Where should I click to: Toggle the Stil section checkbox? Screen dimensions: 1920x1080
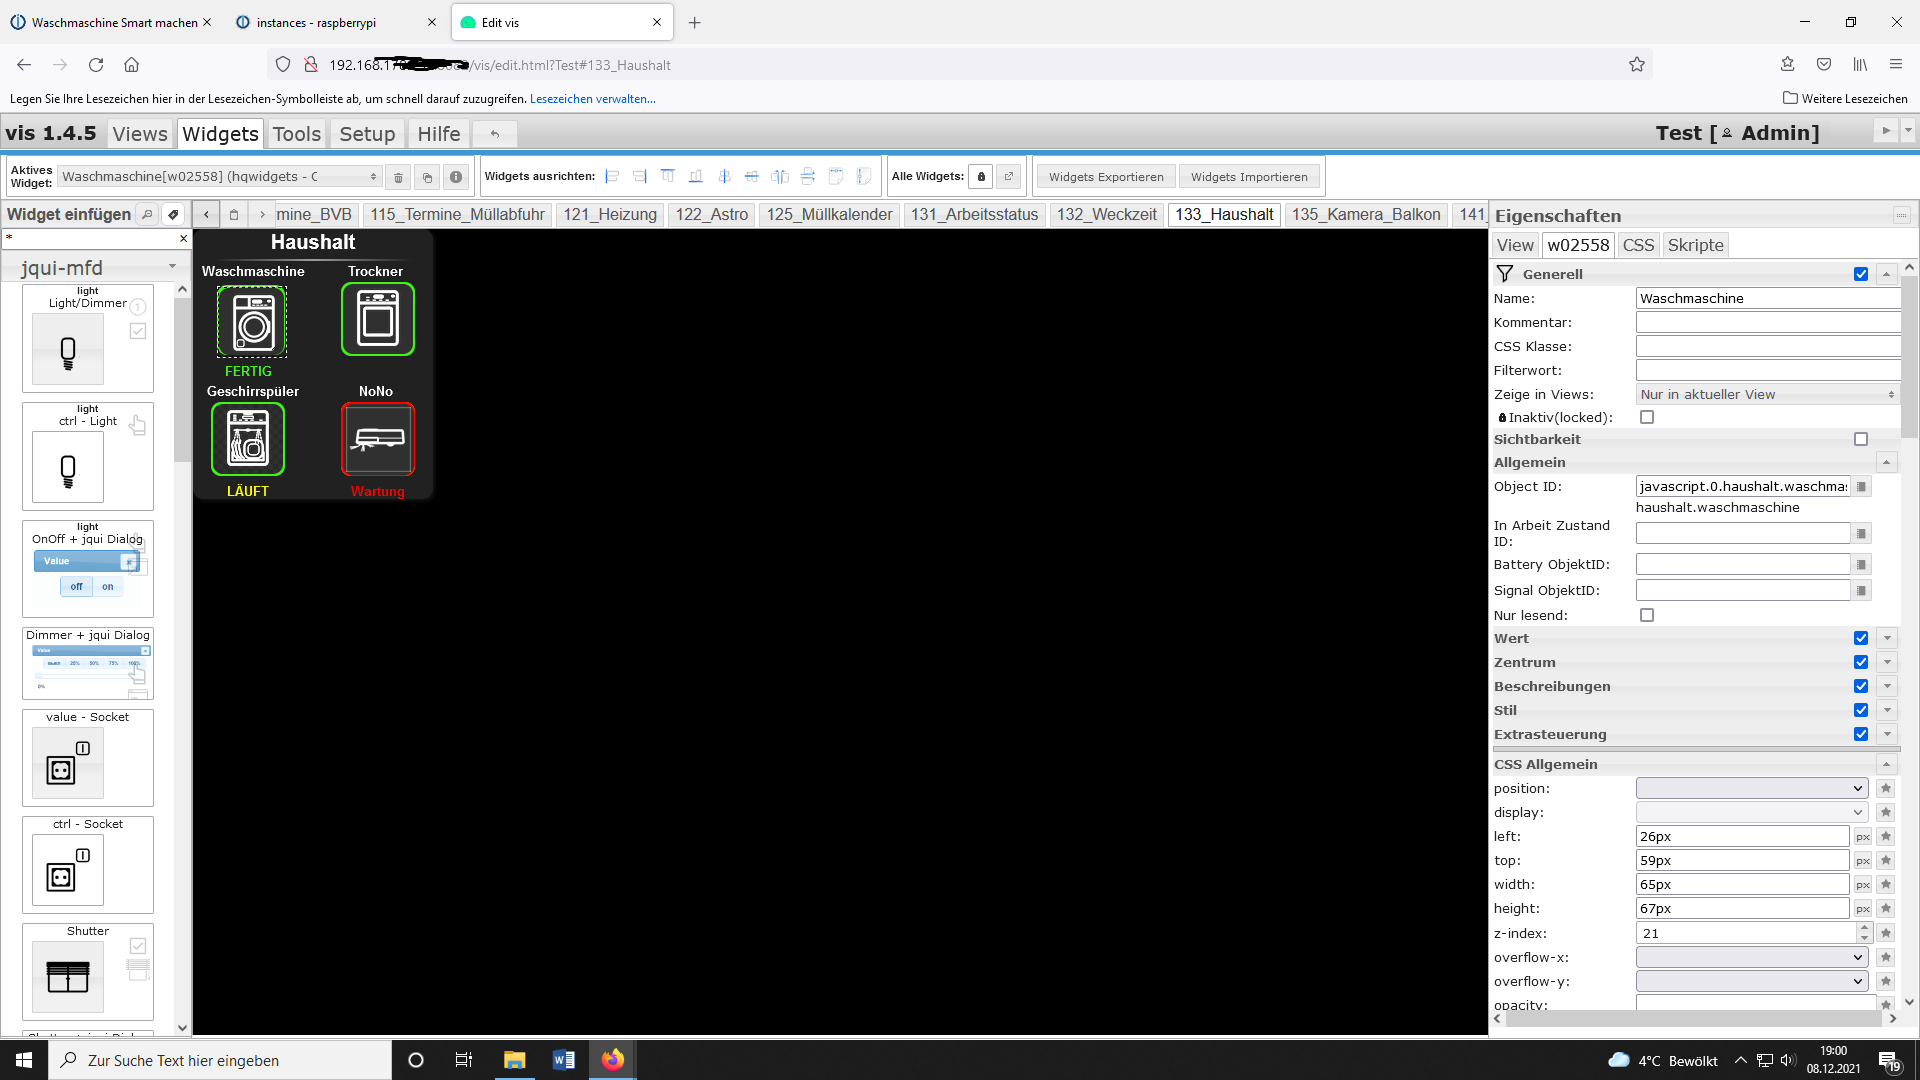pyautogui.click(x=1861, y=710)
